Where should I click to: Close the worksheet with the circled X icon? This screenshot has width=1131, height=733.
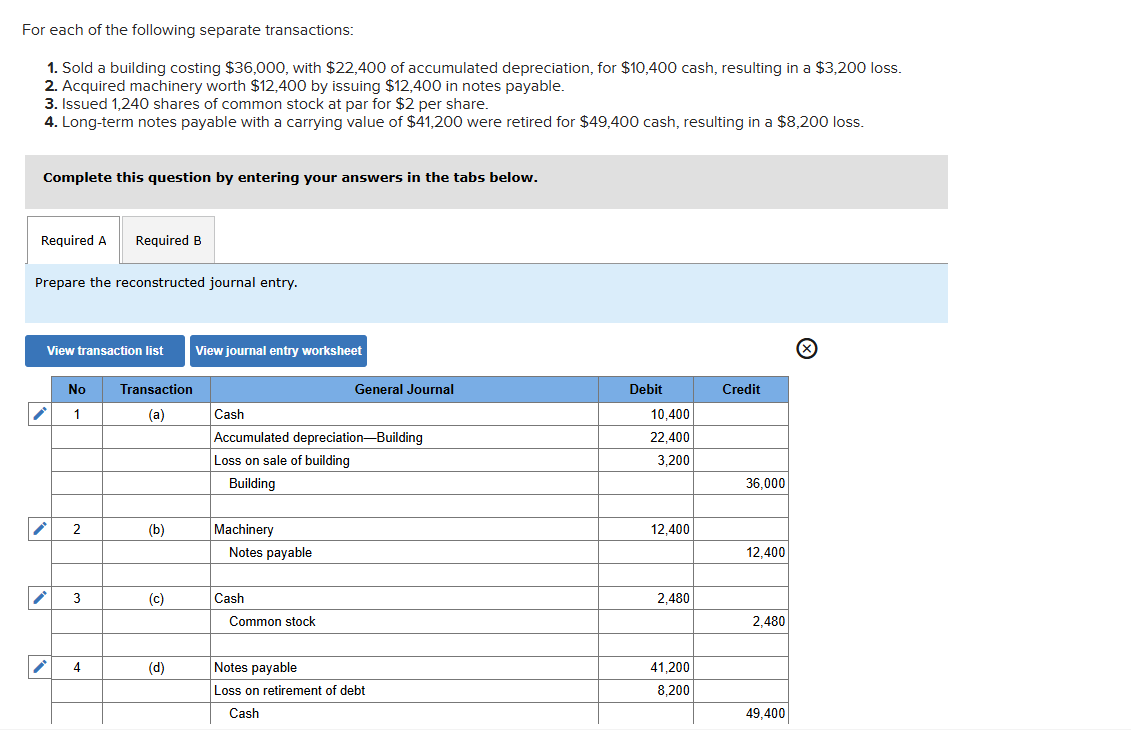808,349
